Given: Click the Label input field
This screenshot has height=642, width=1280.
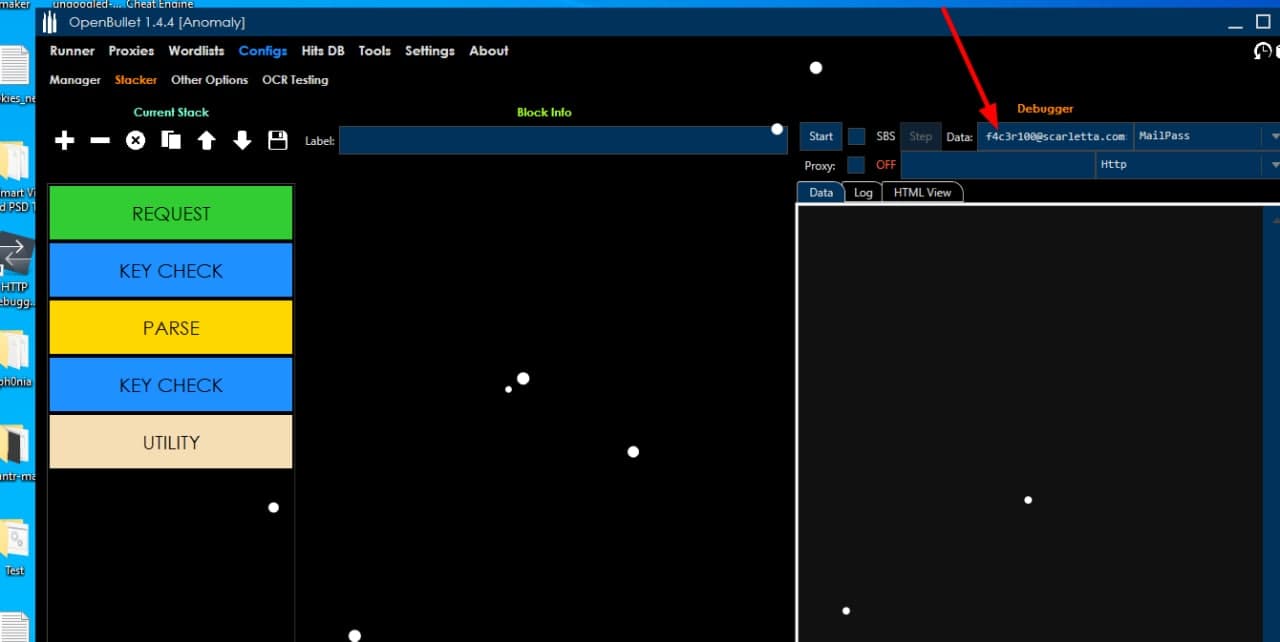Looking at the screenshot, I should click(562, 141).
